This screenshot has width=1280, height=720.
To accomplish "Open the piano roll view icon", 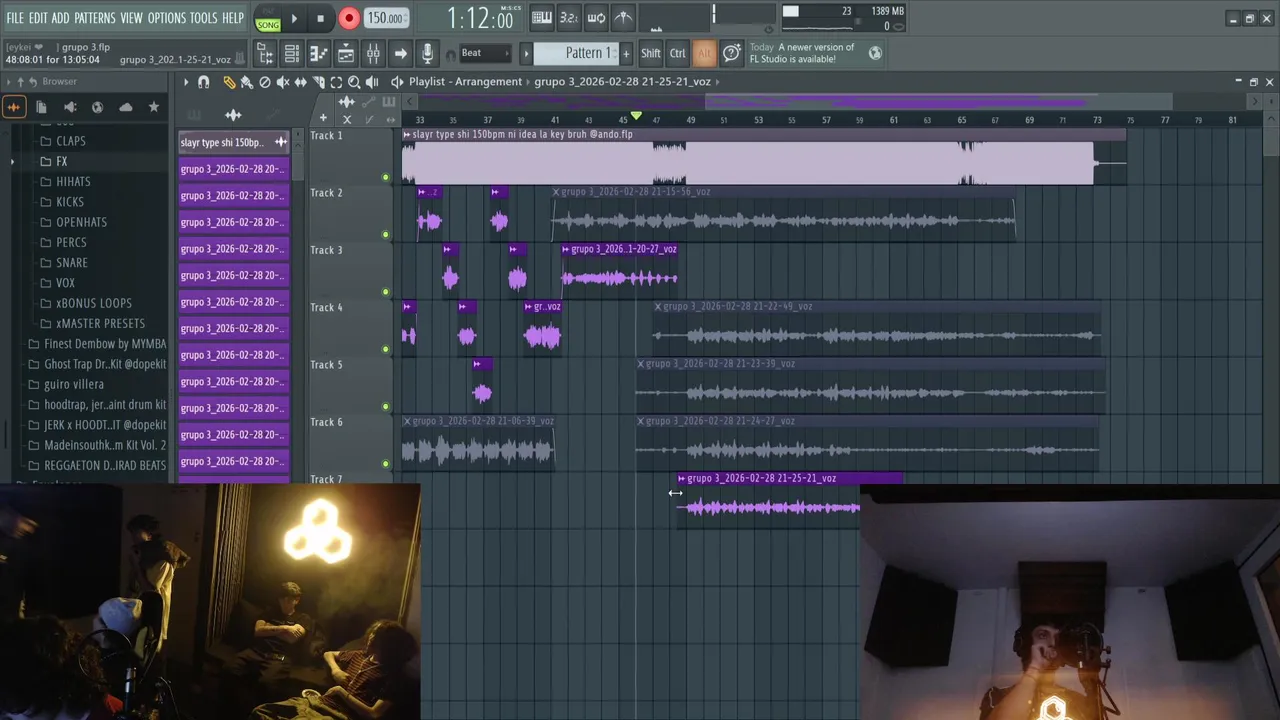I will [319, 54].
